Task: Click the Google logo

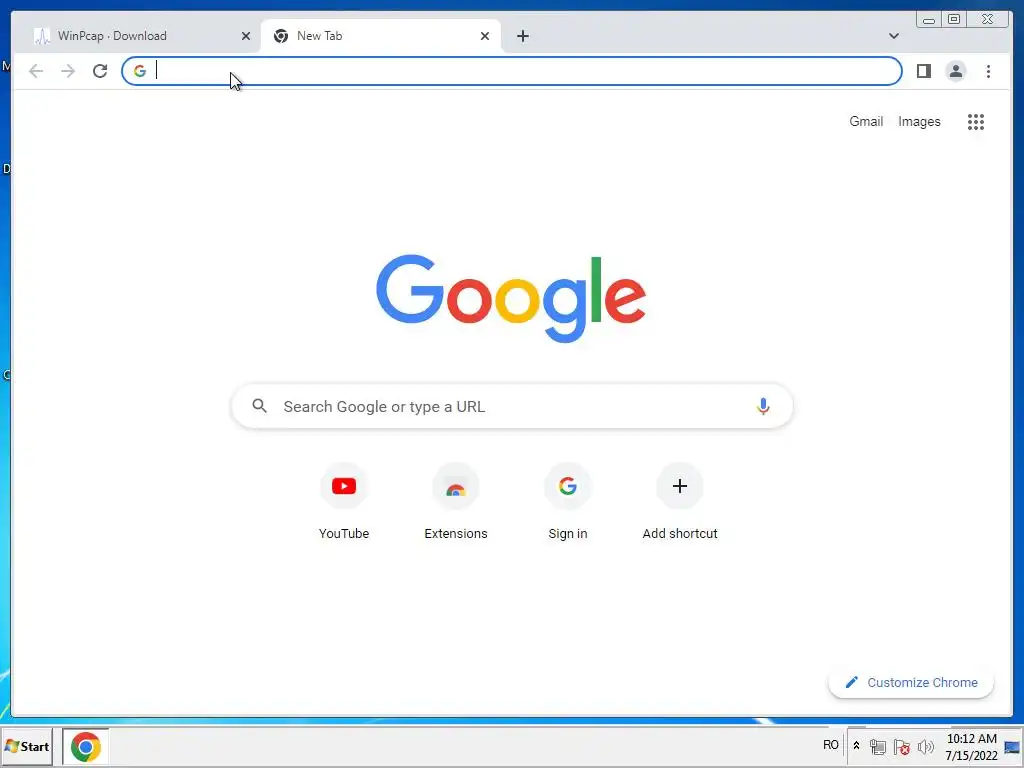Action: click(x=511, y=298)
